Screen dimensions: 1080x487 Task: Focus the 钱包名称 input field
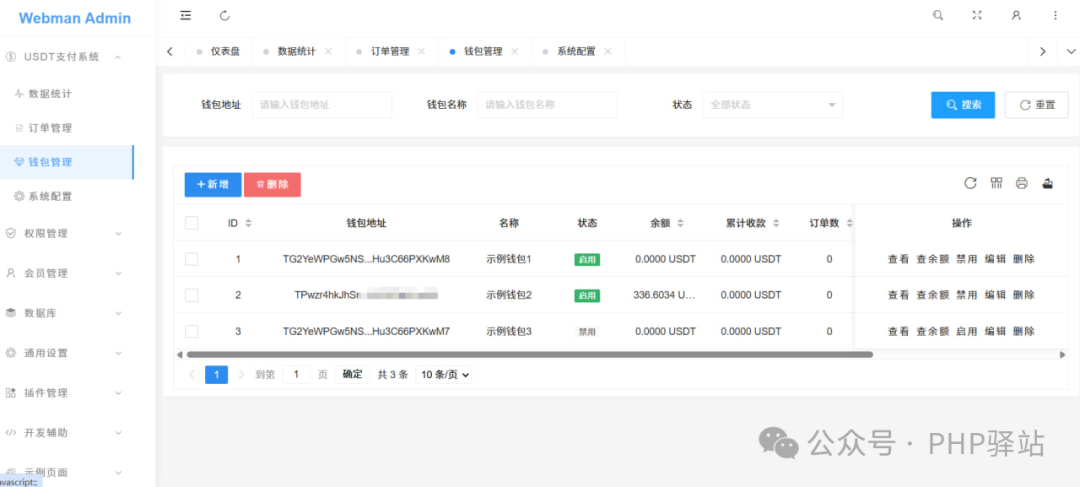click(547, 105)
